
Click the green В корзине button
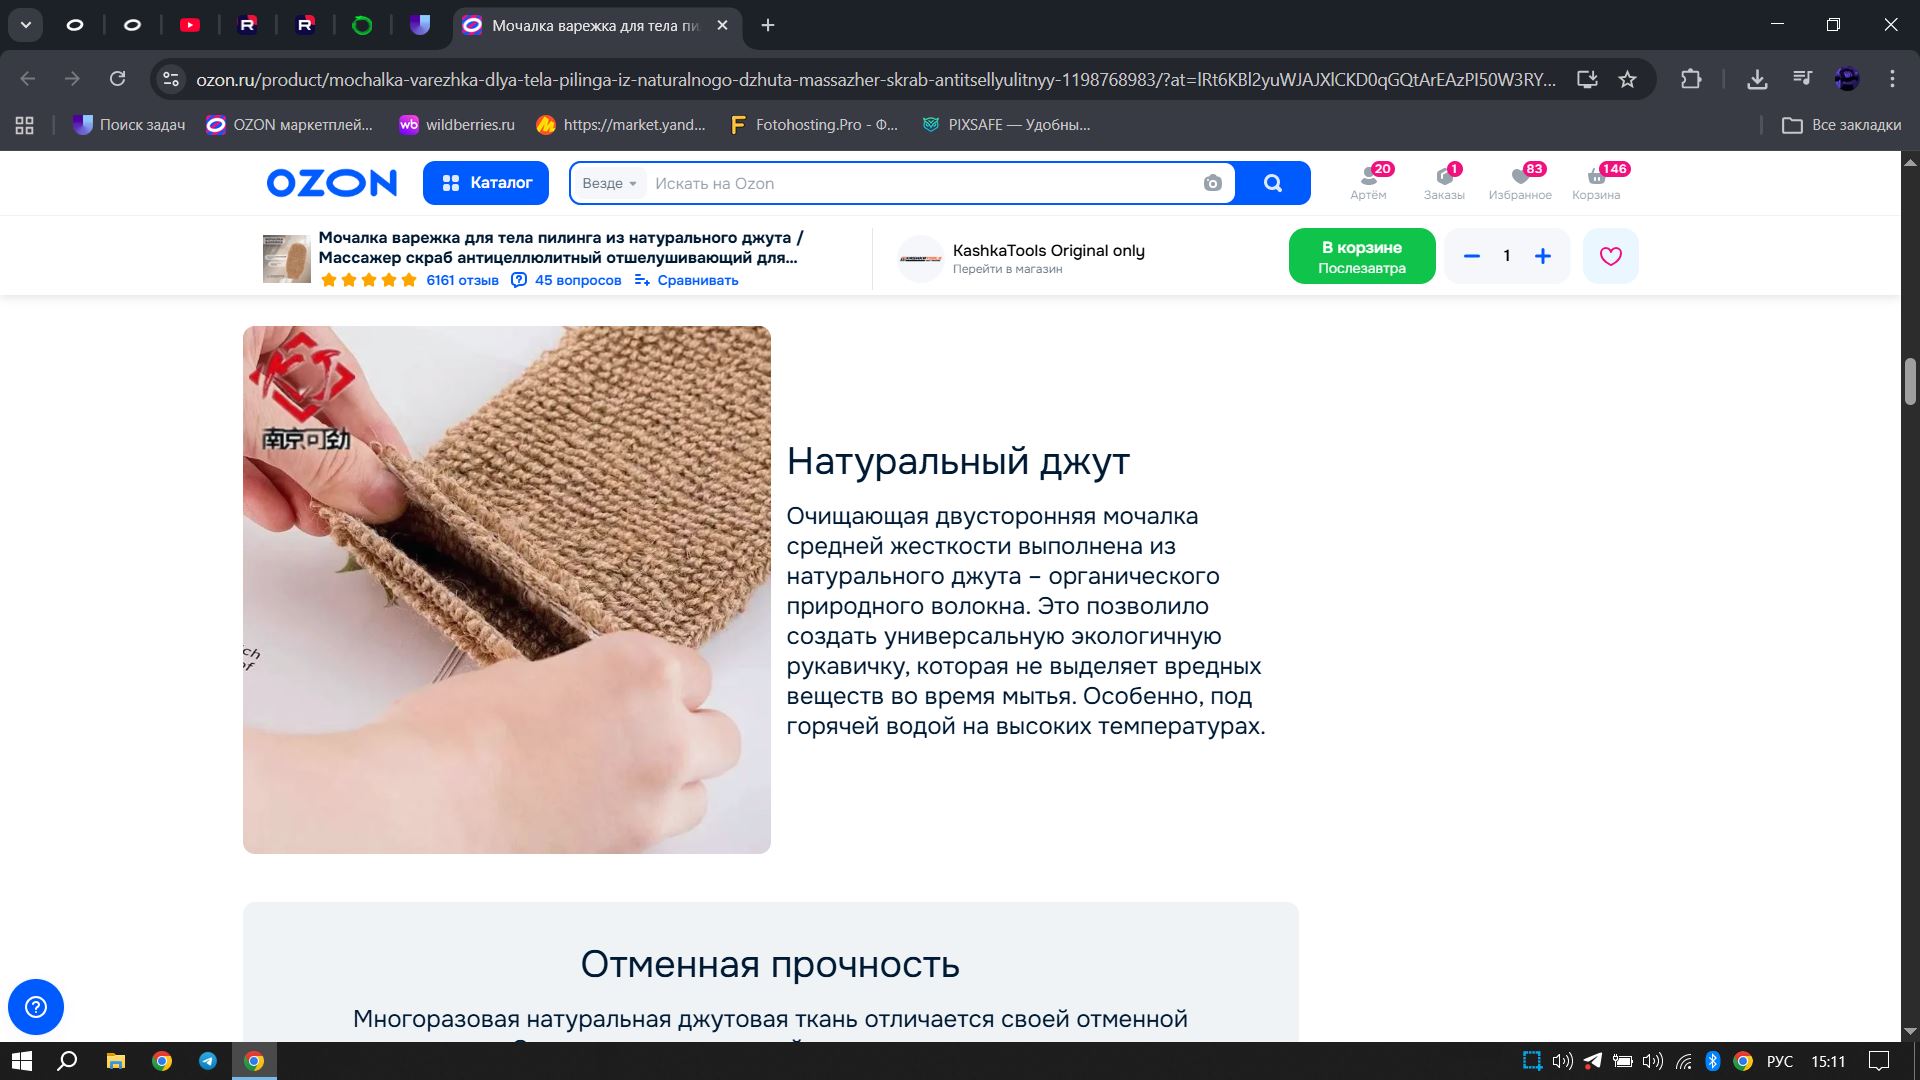click(x=1361, y=256)
